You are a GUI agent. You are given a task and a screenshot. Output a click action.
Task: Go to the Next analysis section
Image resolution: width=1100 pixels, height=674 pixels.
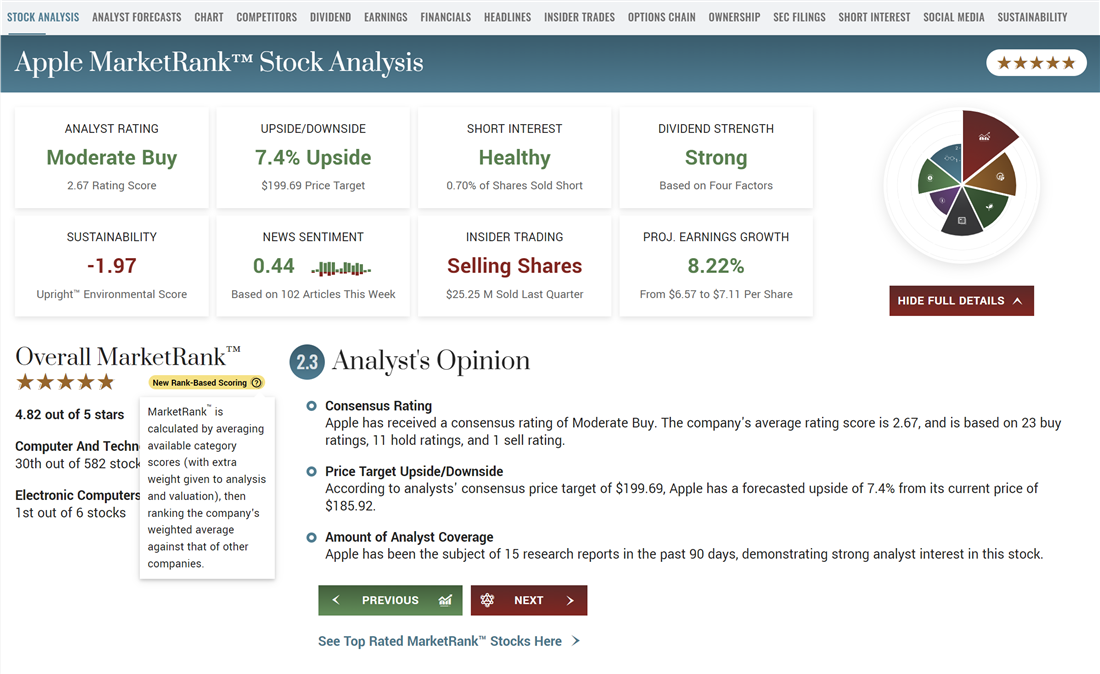529,600
